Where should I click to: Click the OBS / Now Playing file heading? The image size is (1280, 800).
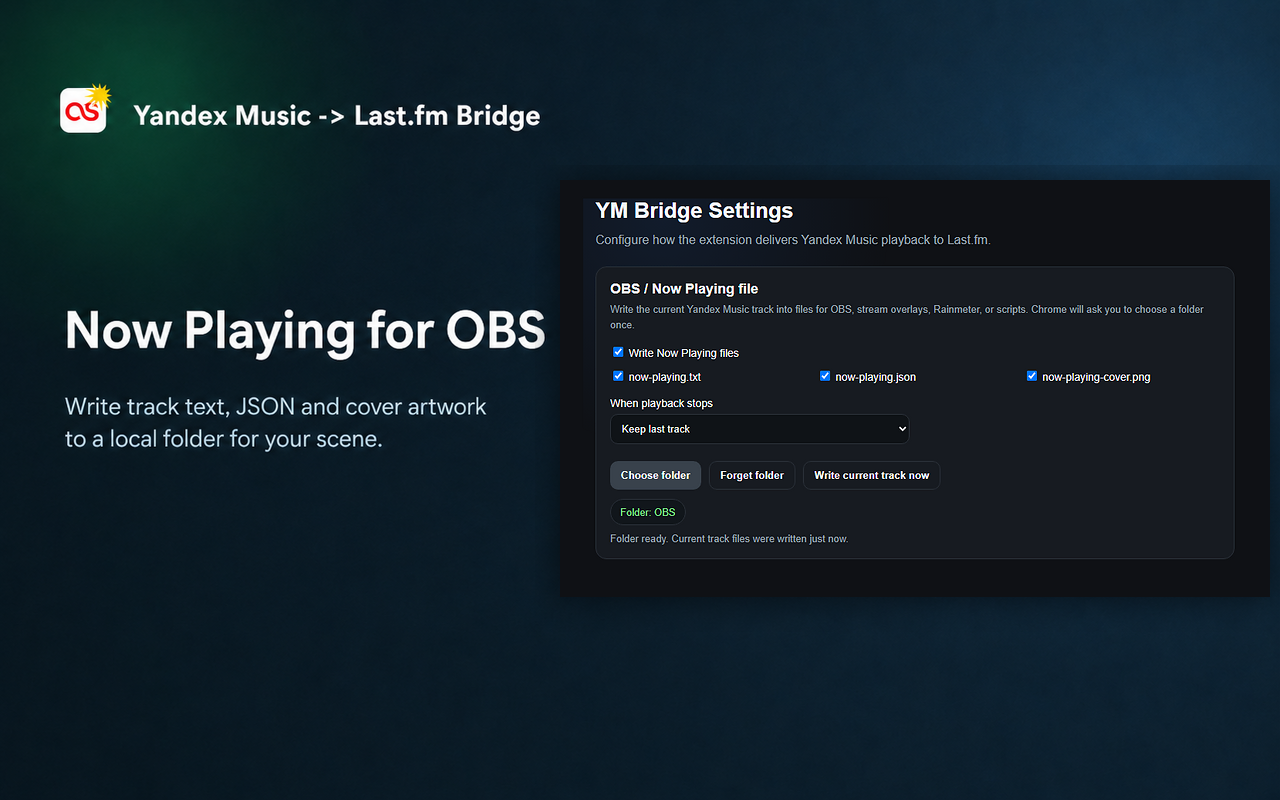tap(684, 289)
